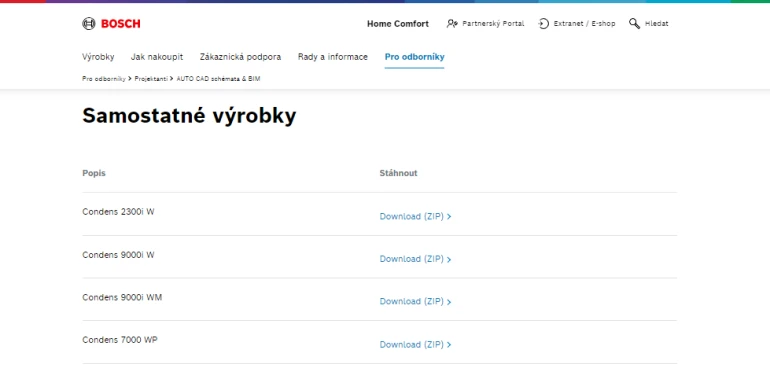Open the Zákaznická podpora menu
The image size is (770, 368).
[240, 57]
